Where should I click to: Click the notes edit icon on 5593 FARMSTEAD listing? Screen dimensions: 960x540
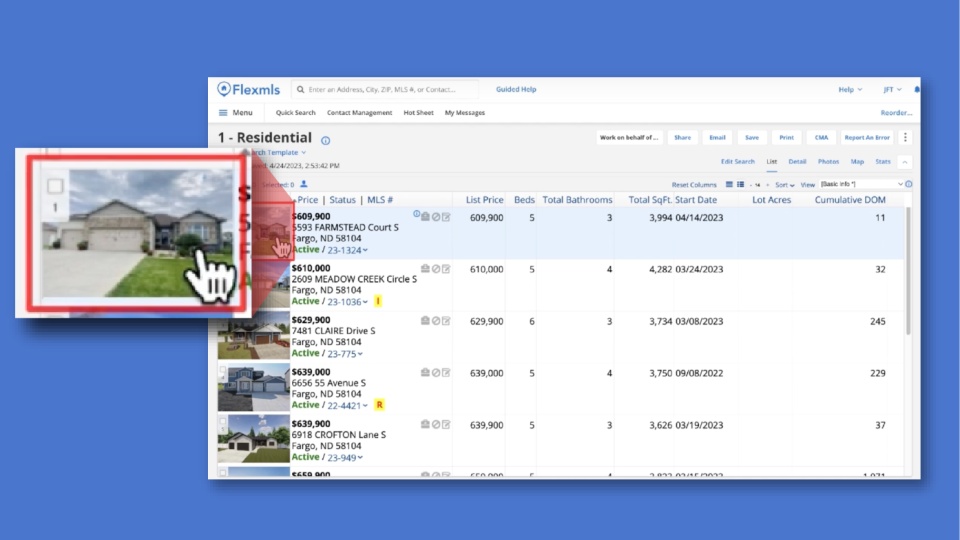click(x=446, y=217)
